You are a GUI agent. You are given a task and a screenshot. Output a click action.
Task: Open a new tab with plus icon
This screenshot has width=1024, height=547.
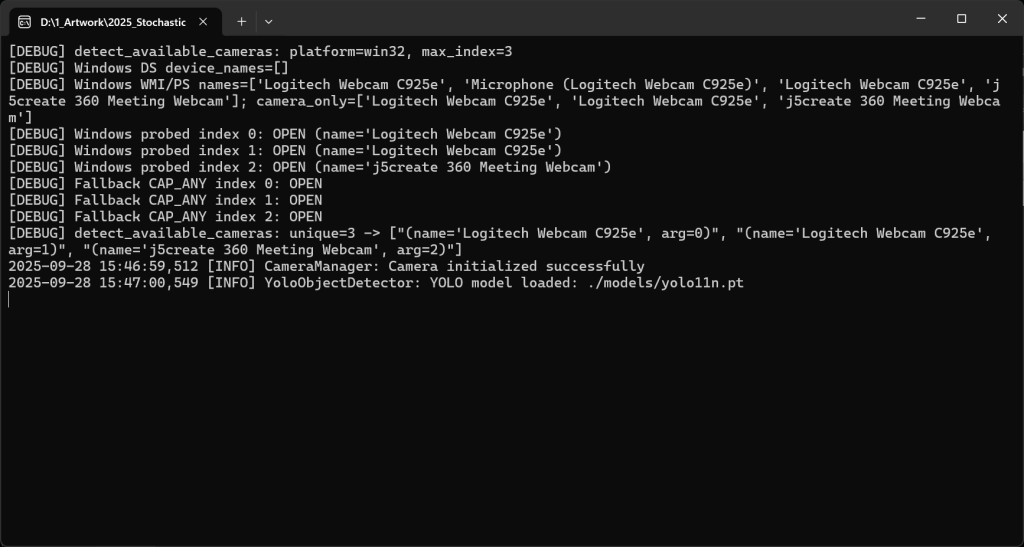pyautogui.click(x=241, y=21)
